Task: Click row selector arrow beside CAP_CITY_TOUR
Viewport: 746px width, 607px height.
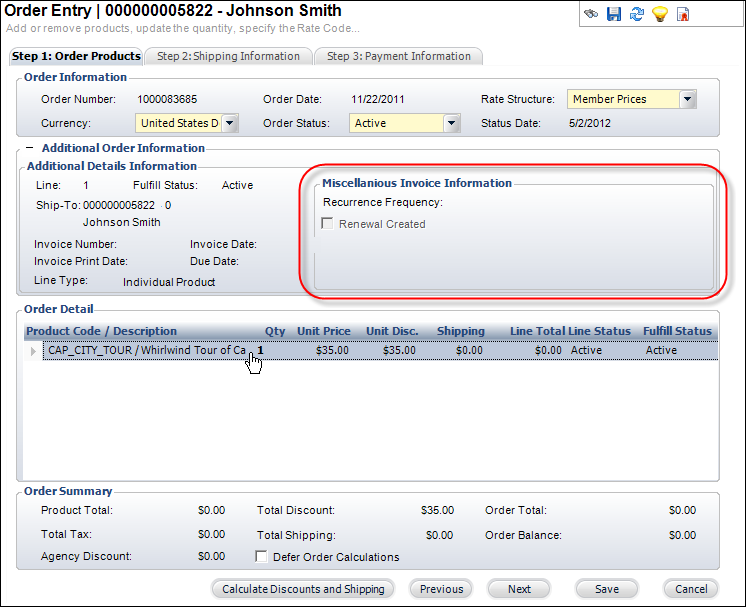Action: (33, 351)
